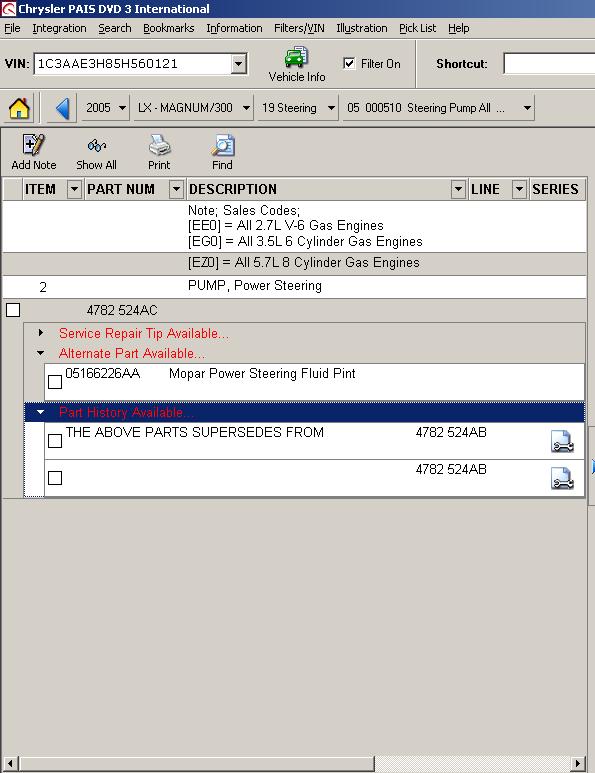Open document icon in last 4782 524AB row
The image size is (595, 773).
[561, 478]
